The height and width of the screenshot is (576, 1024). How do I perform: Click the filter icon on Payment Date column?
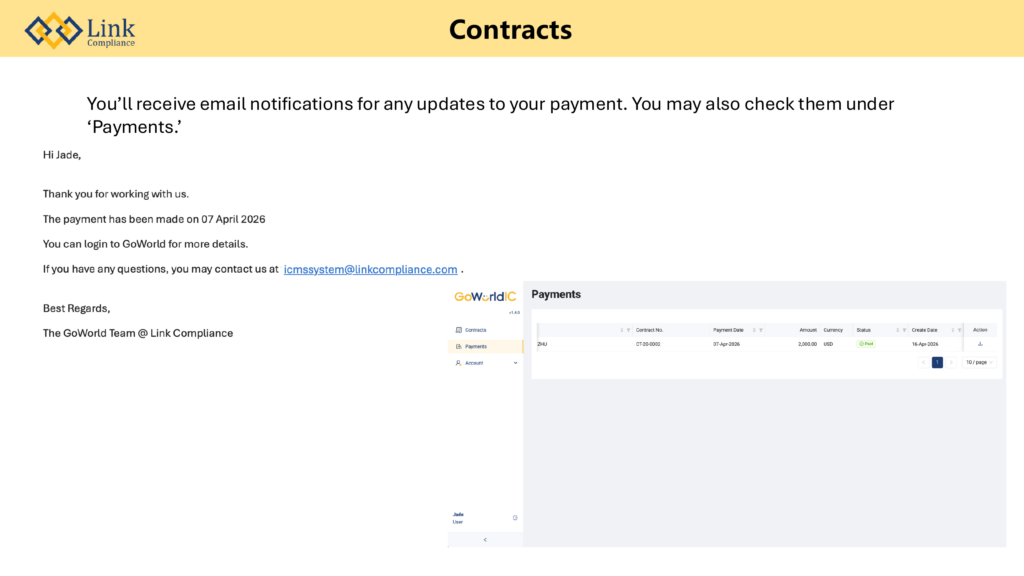(761, 330)
